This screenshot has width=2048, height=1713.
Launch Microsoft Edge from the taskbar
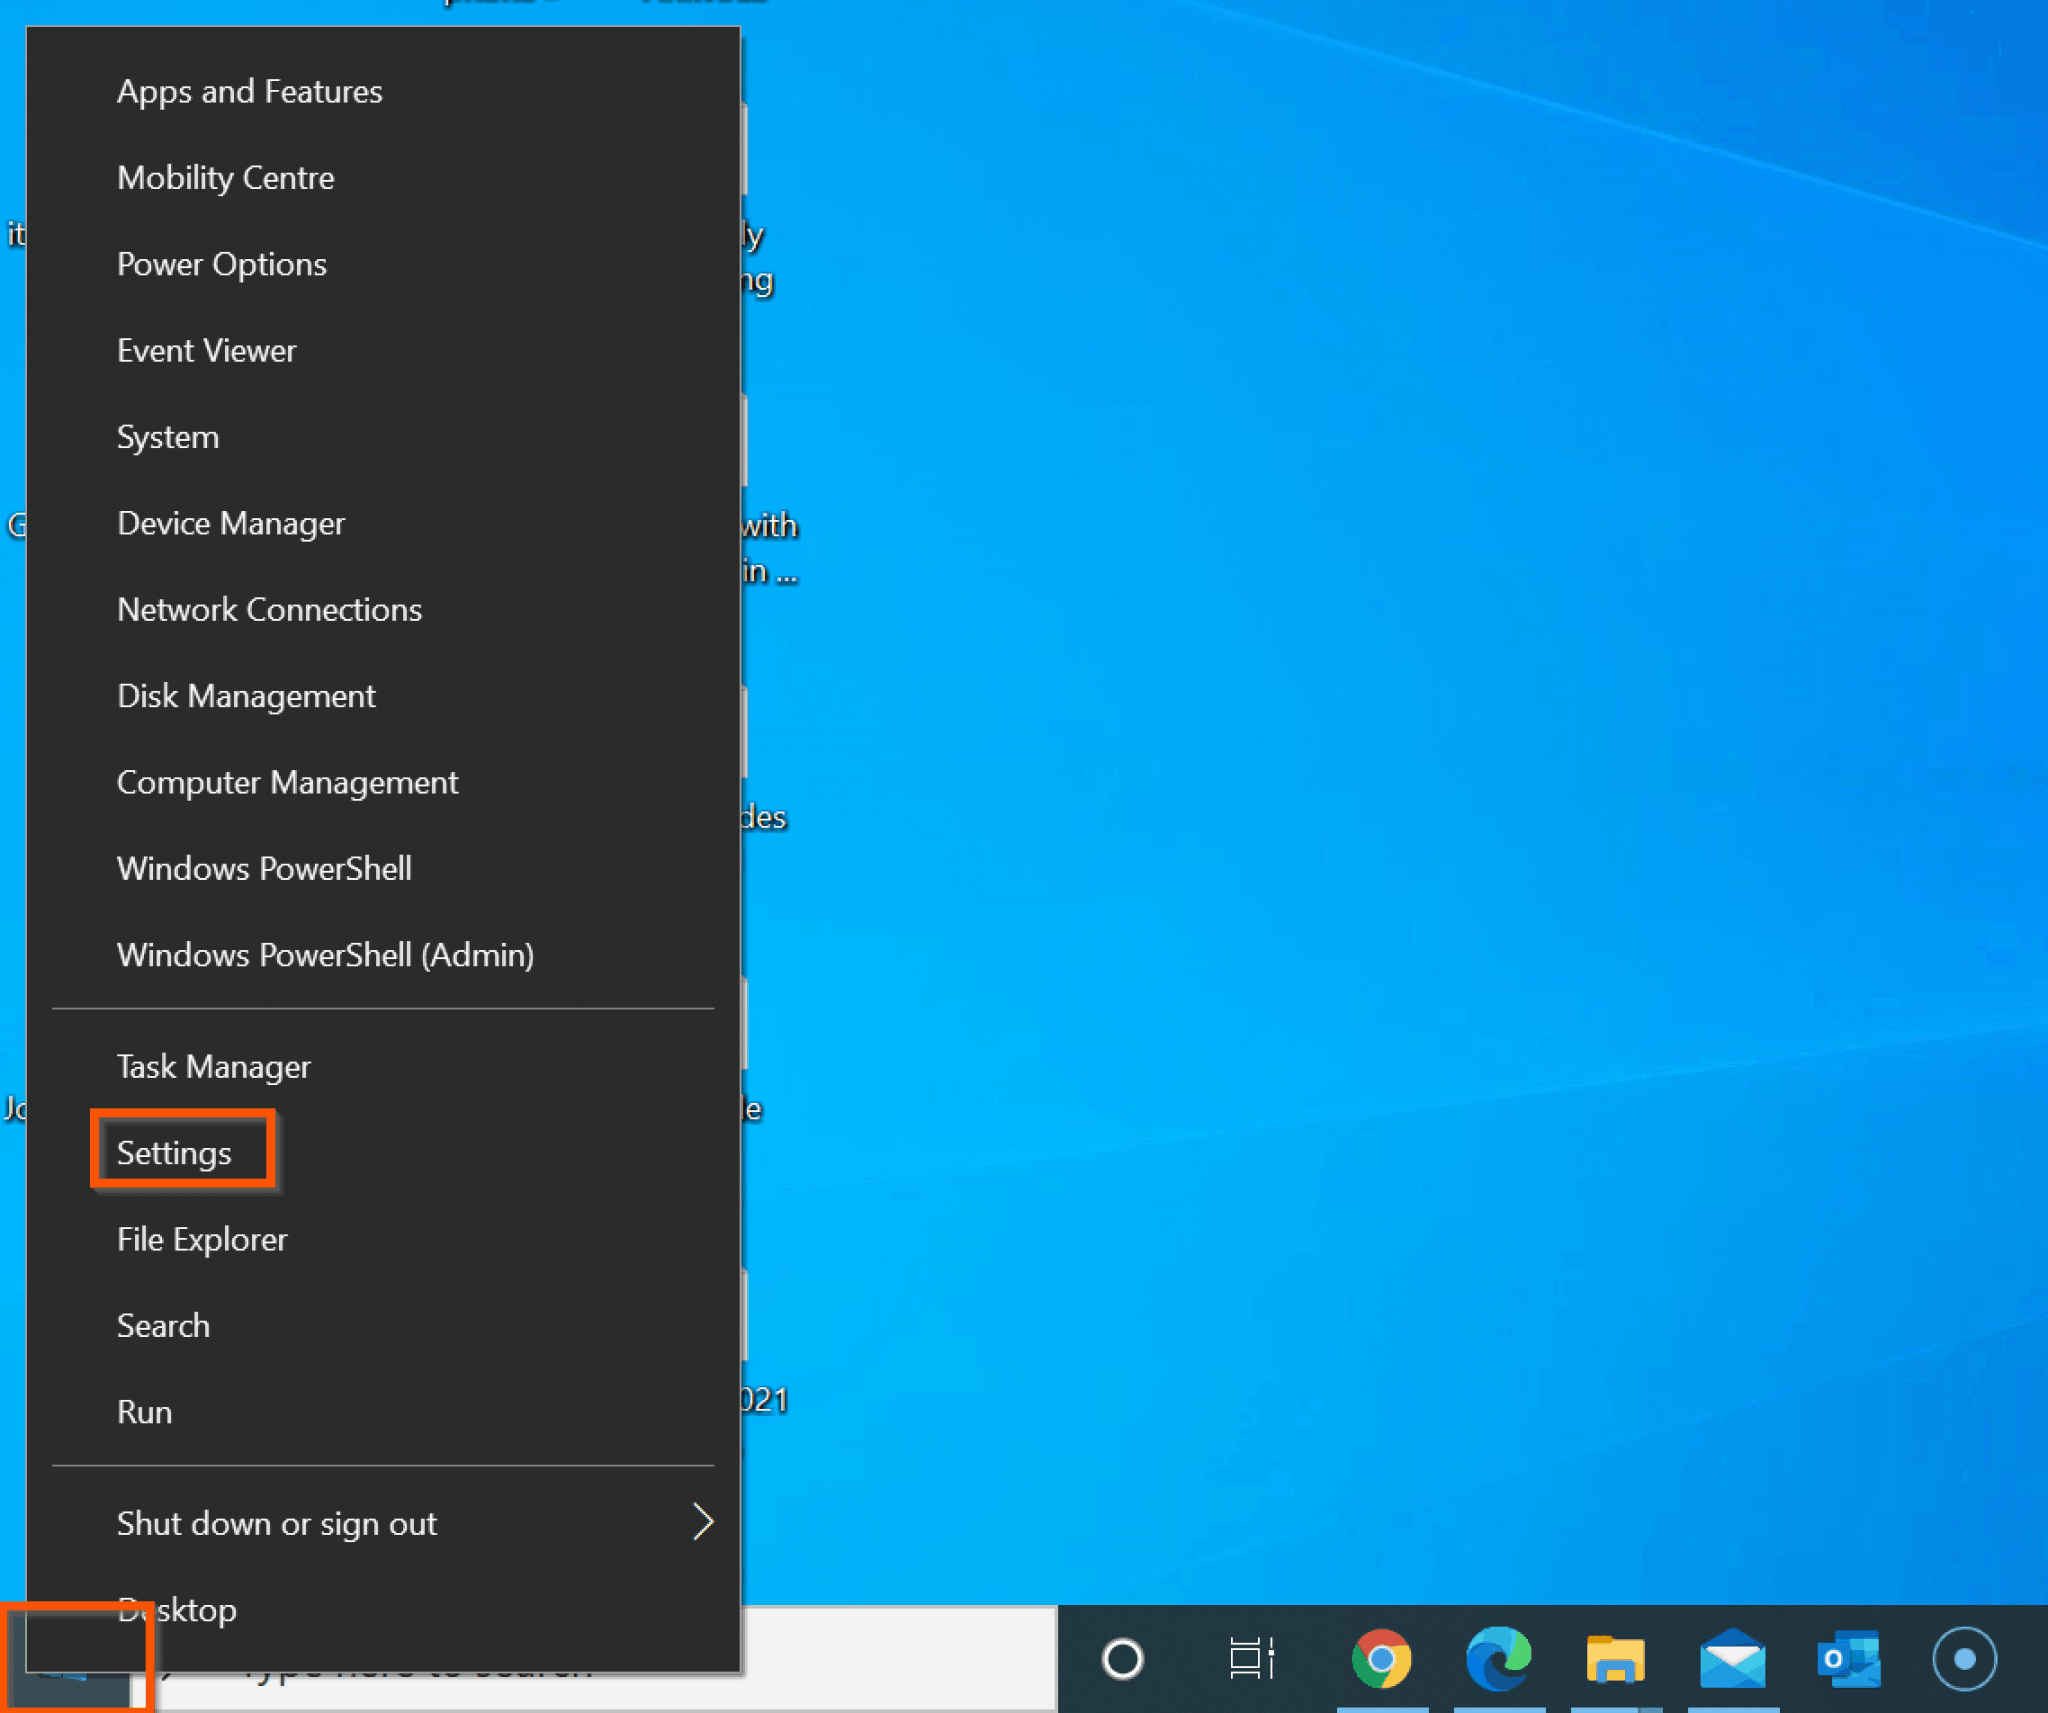(x=1499, y=1658)
